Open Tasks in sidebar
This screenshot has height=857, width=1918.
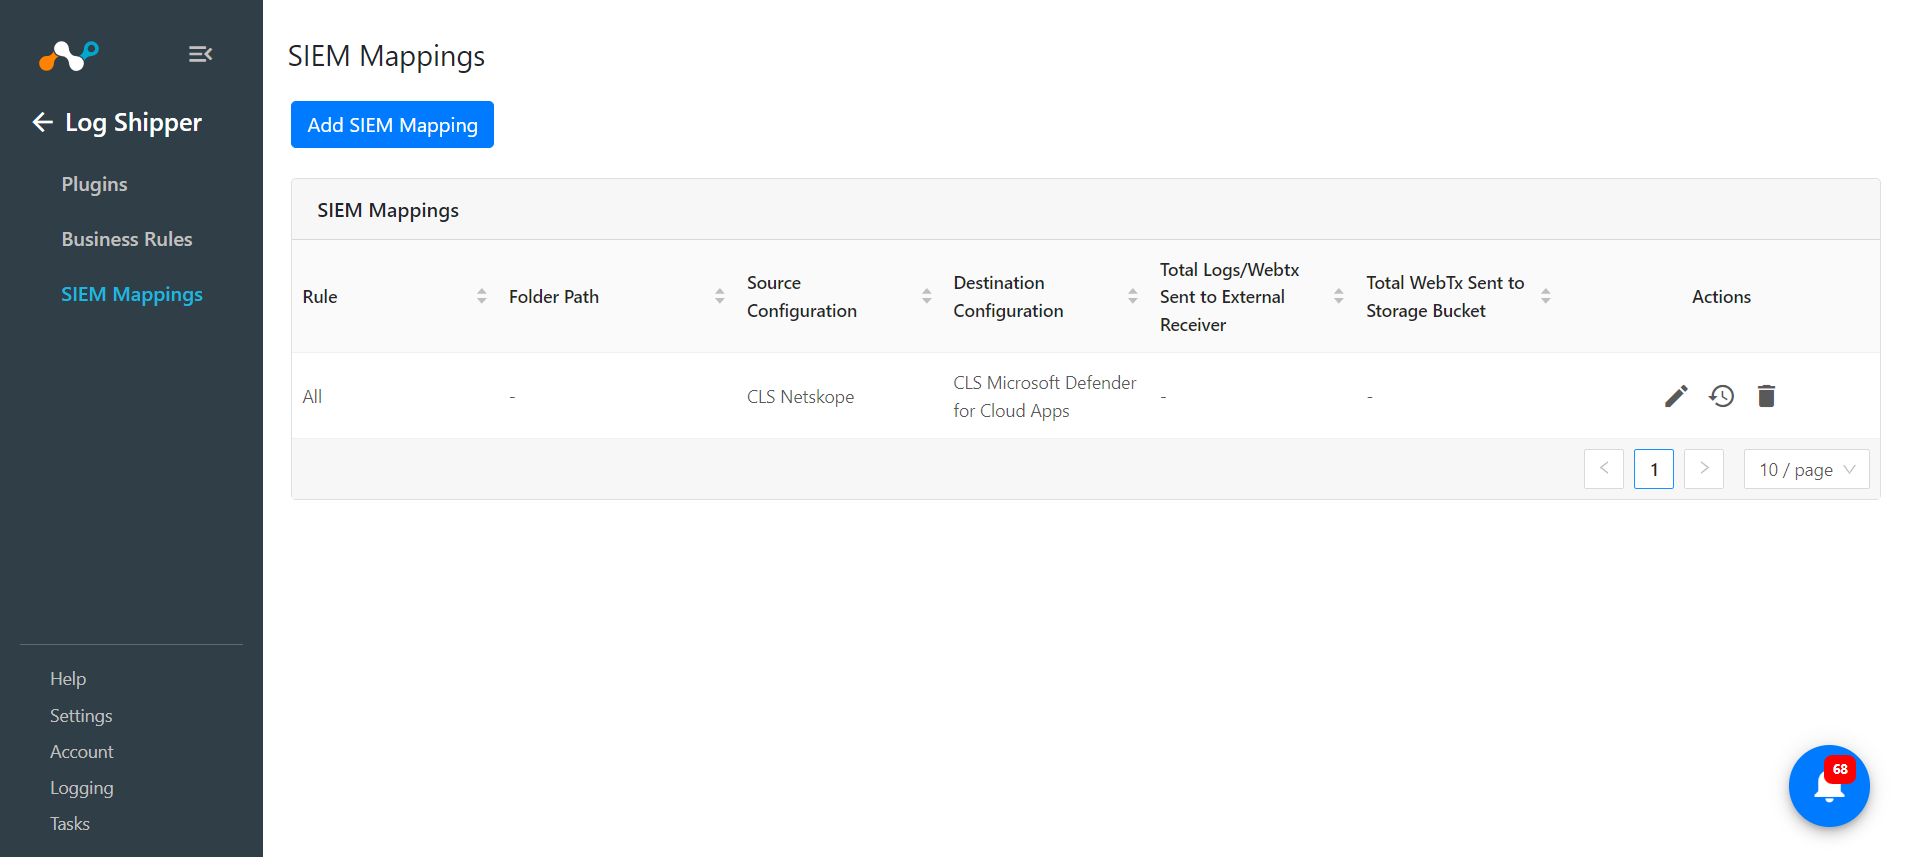70,824
